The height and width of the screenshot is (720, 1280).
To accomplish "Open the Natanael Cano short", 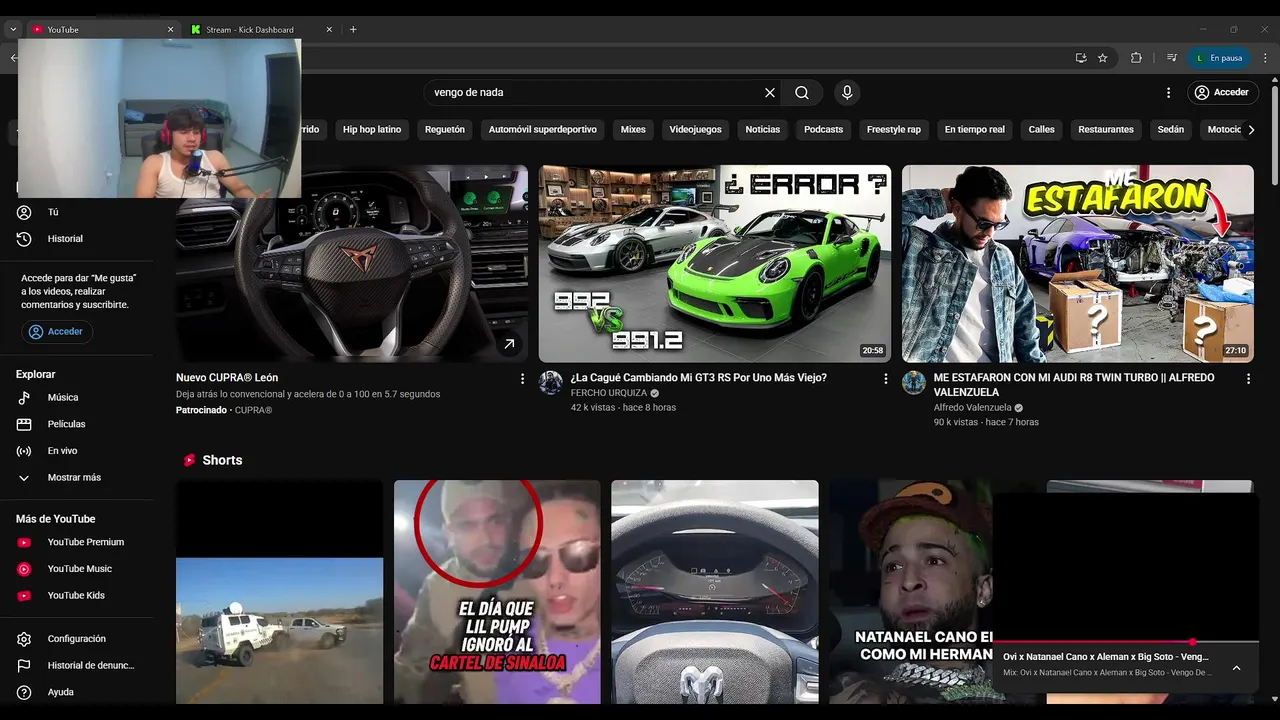I will pyautogui.click(x=910, y=592).
